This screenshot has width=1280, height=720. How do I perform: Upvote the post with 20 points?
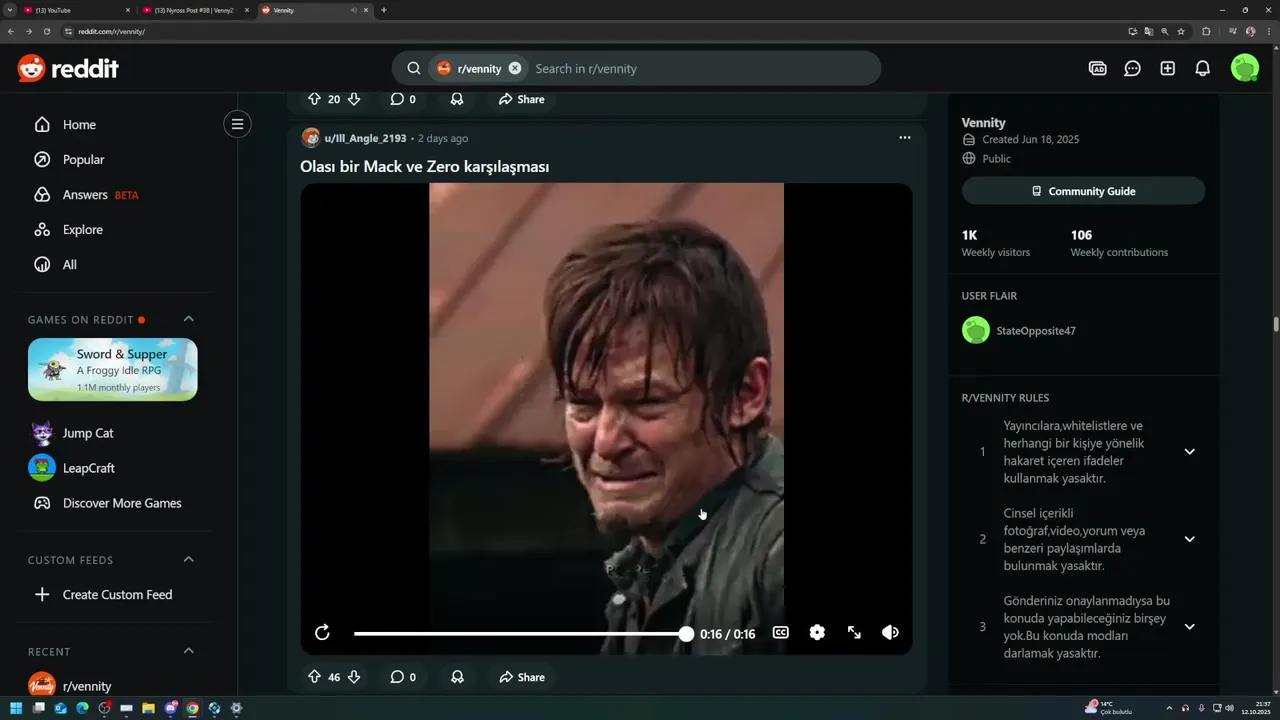[x=314, y=99]
